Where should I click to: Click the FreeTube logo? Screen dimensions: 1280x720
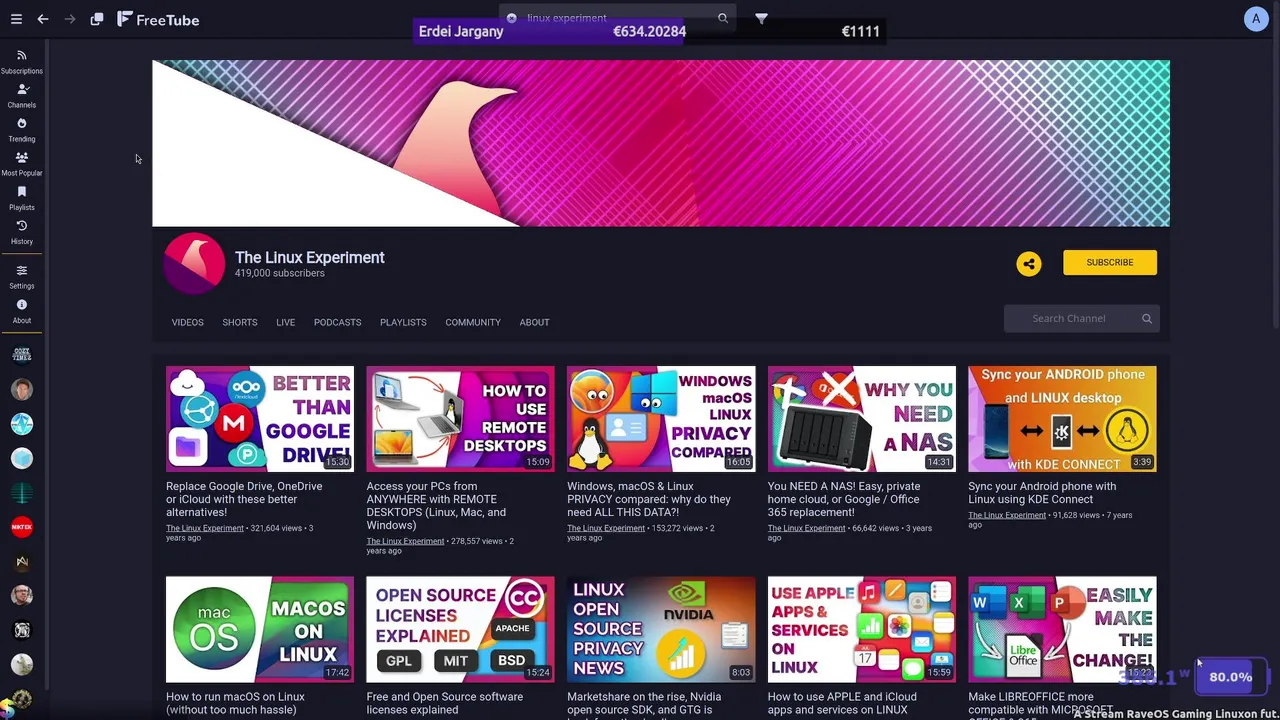coord(158,19)
